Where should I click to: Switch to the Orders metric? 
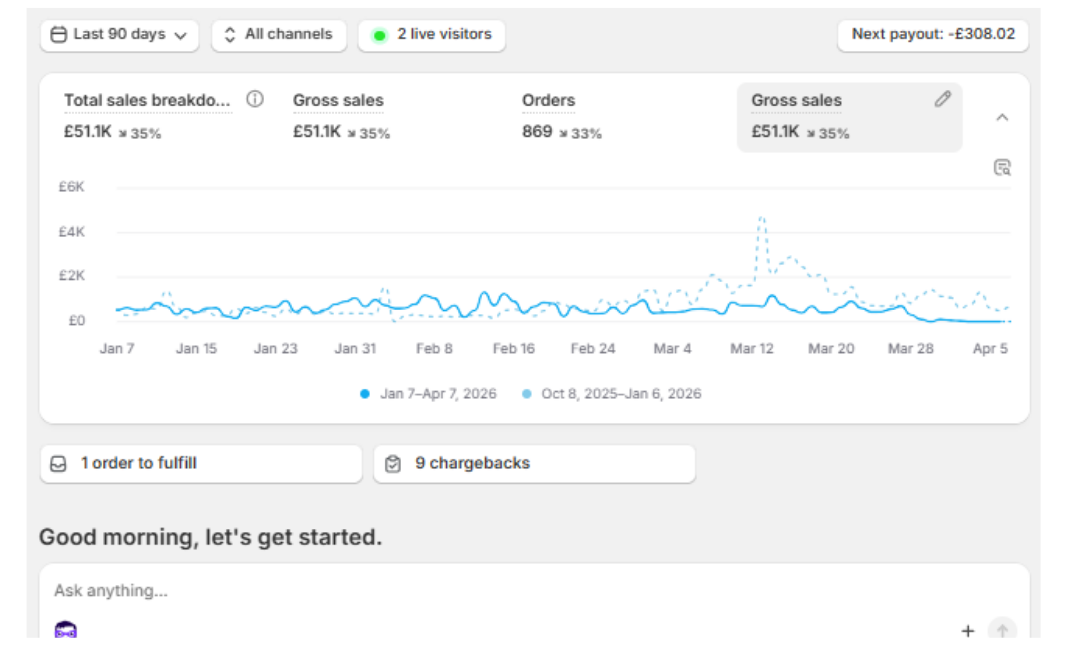pos(548,101)
